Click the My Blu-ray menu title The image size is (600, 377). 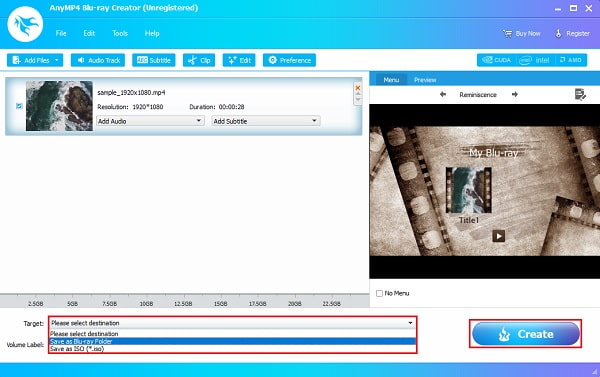pos(493,153)
